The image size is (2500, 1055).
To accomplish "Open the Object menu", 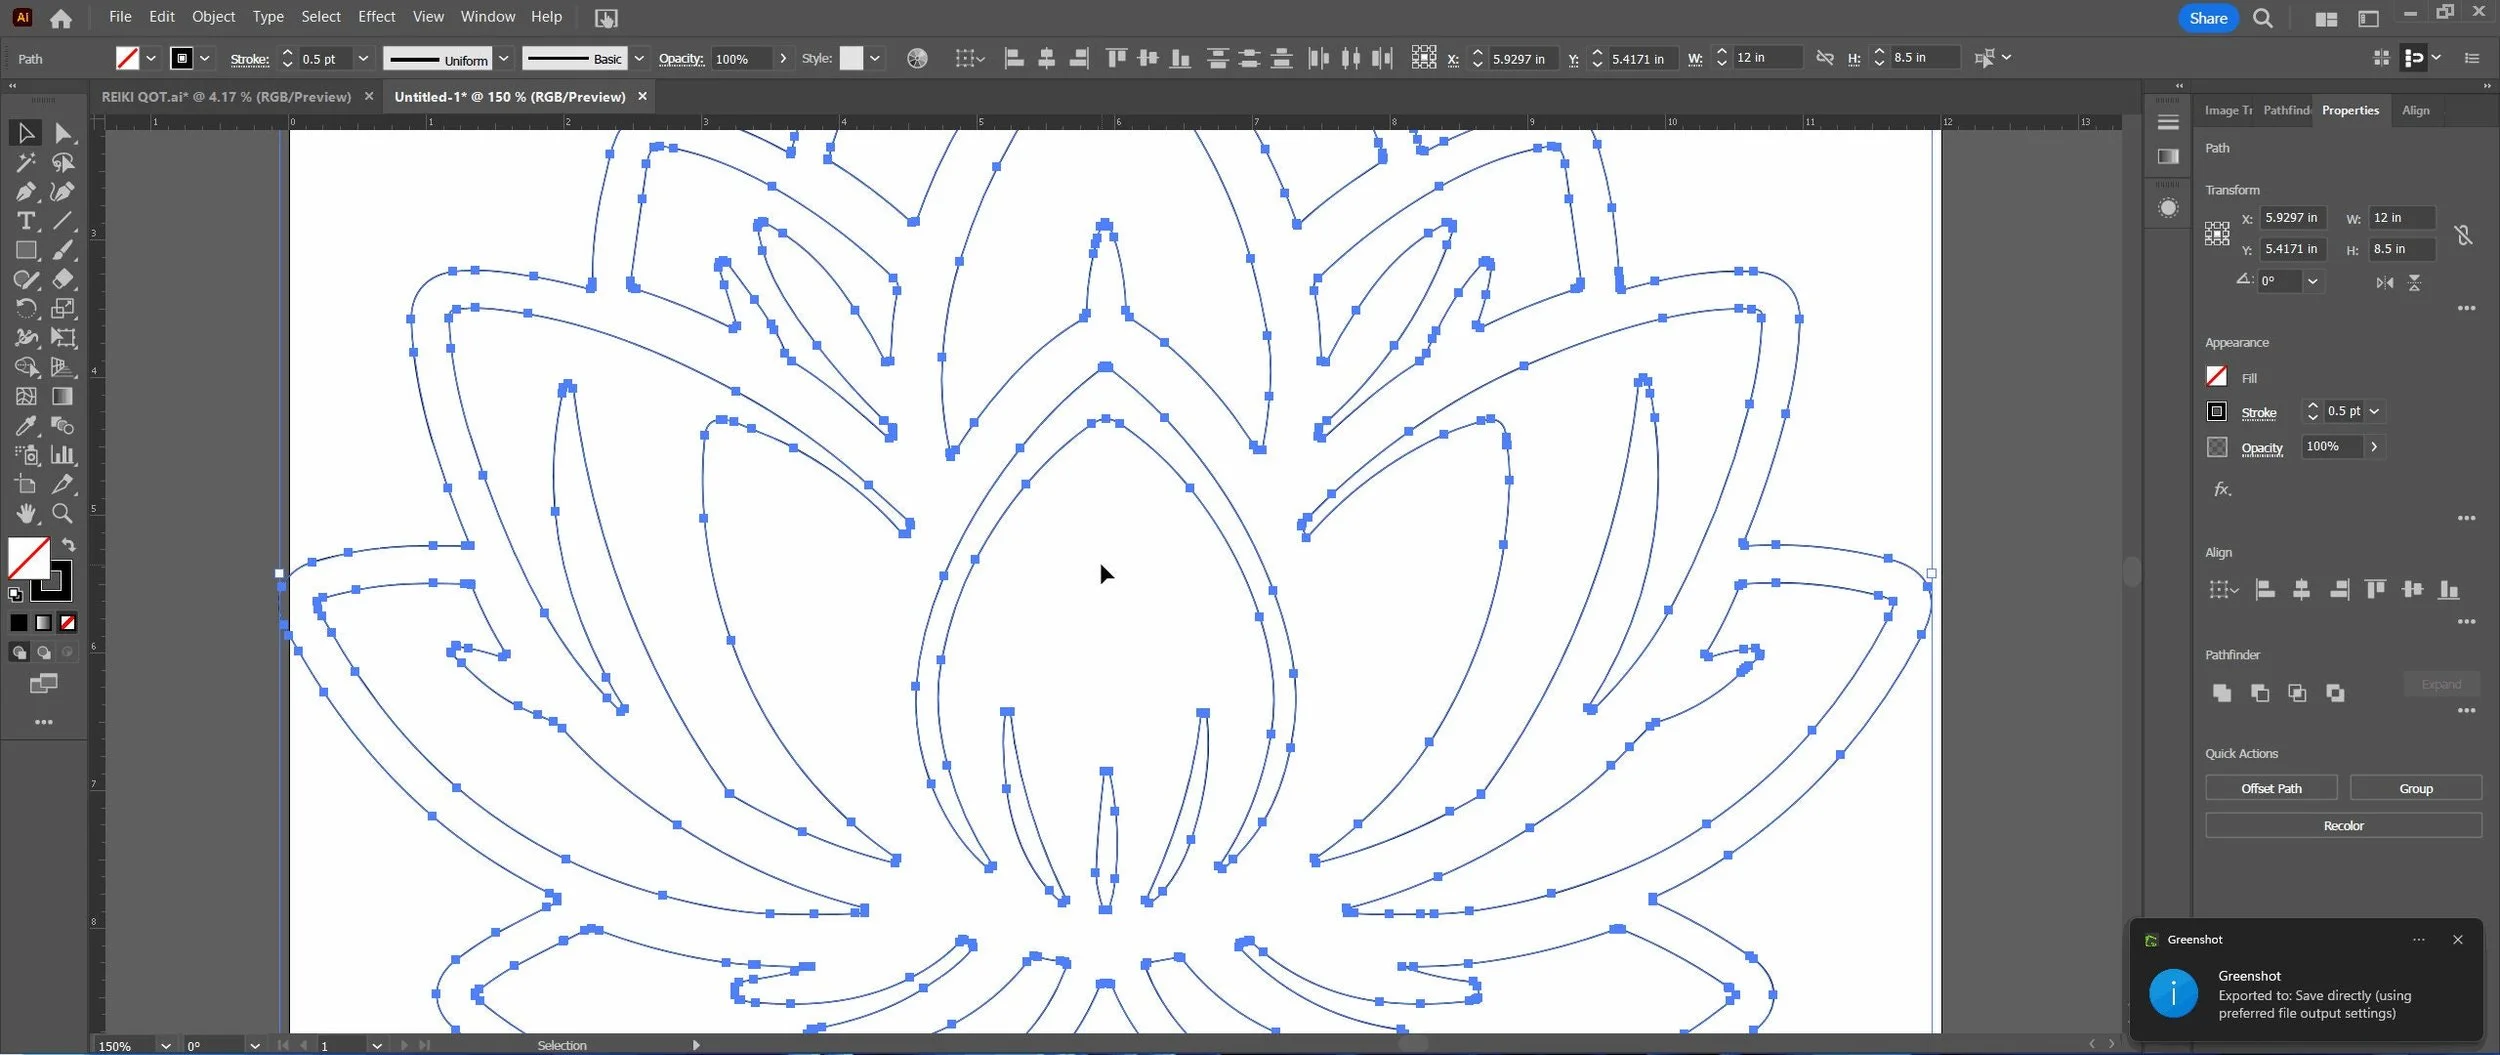I will (x=213, y=17).
